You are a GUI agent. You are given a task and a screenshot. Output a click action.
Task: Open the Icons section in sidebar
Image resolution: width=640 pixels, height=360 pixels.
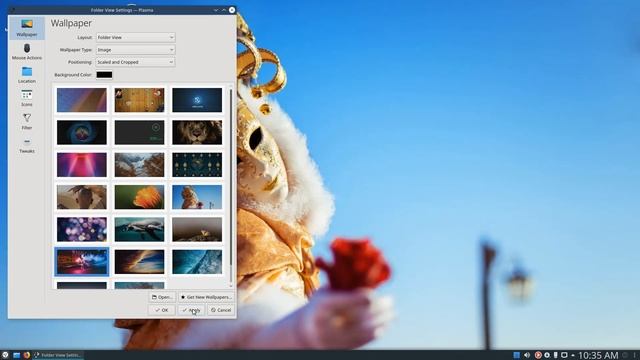pyautogui.click(x=27, y=98)
